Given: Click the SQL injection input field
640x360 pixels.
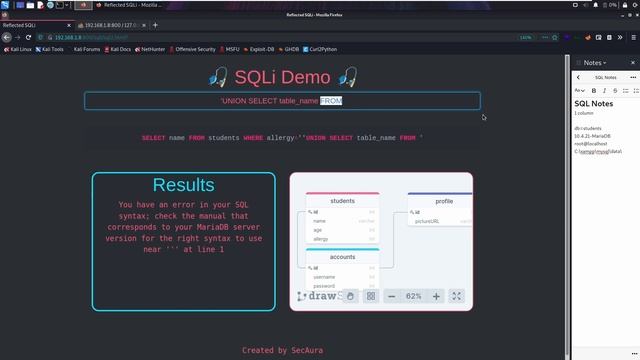Looking at the screenshot, I should pos(282,101).
